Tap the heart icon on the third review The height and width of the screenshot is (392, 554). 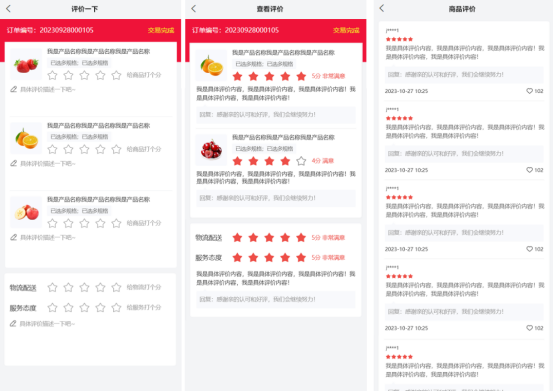click(529, 249)
